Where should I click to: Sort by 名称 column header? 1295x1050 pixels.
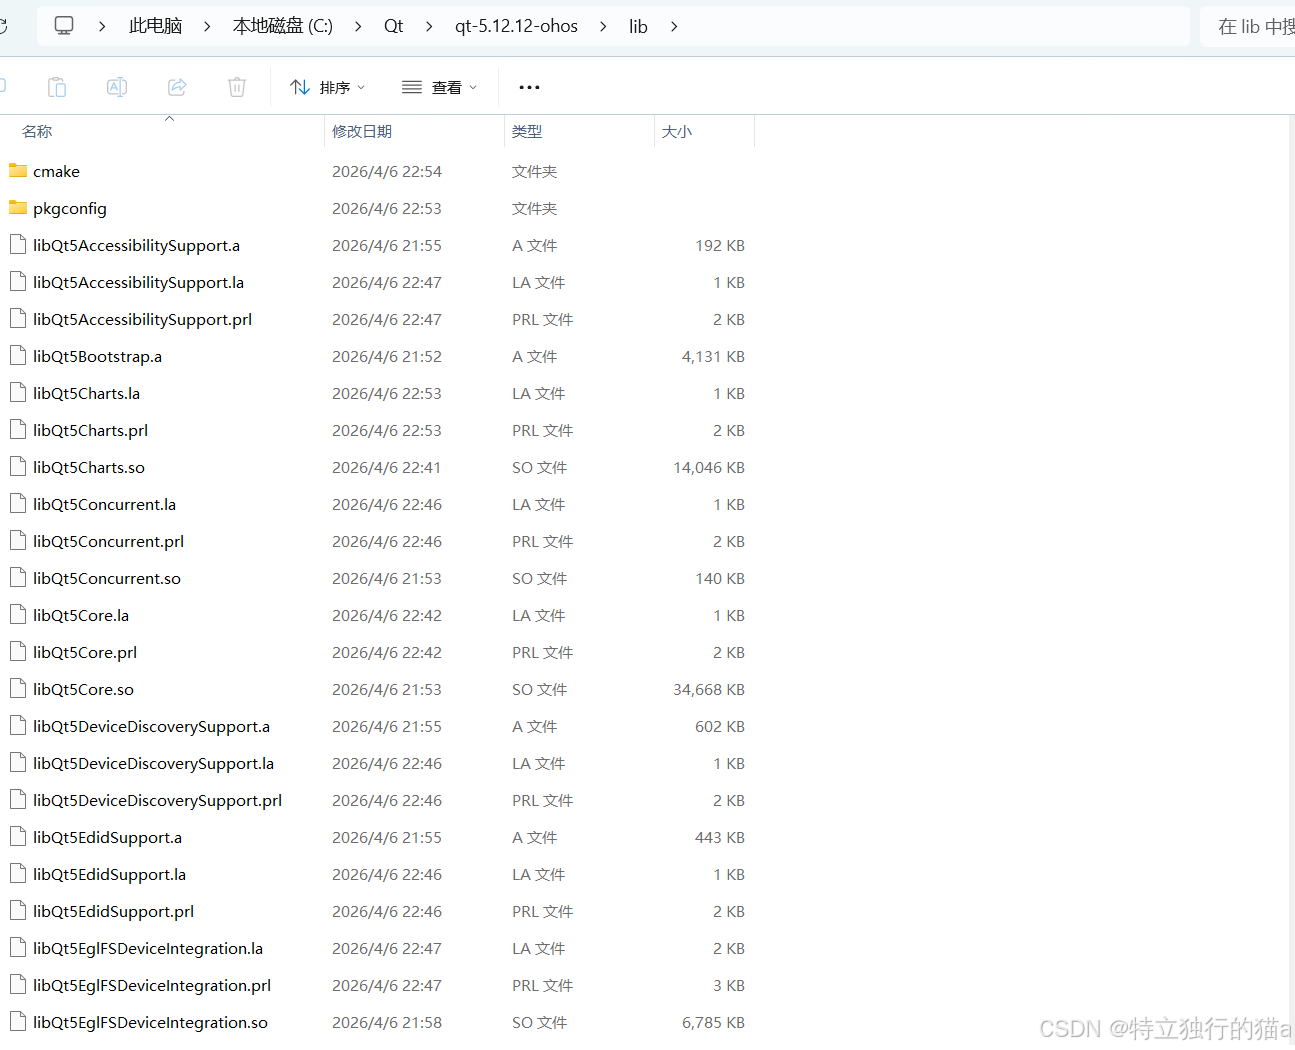pos(37,131)
